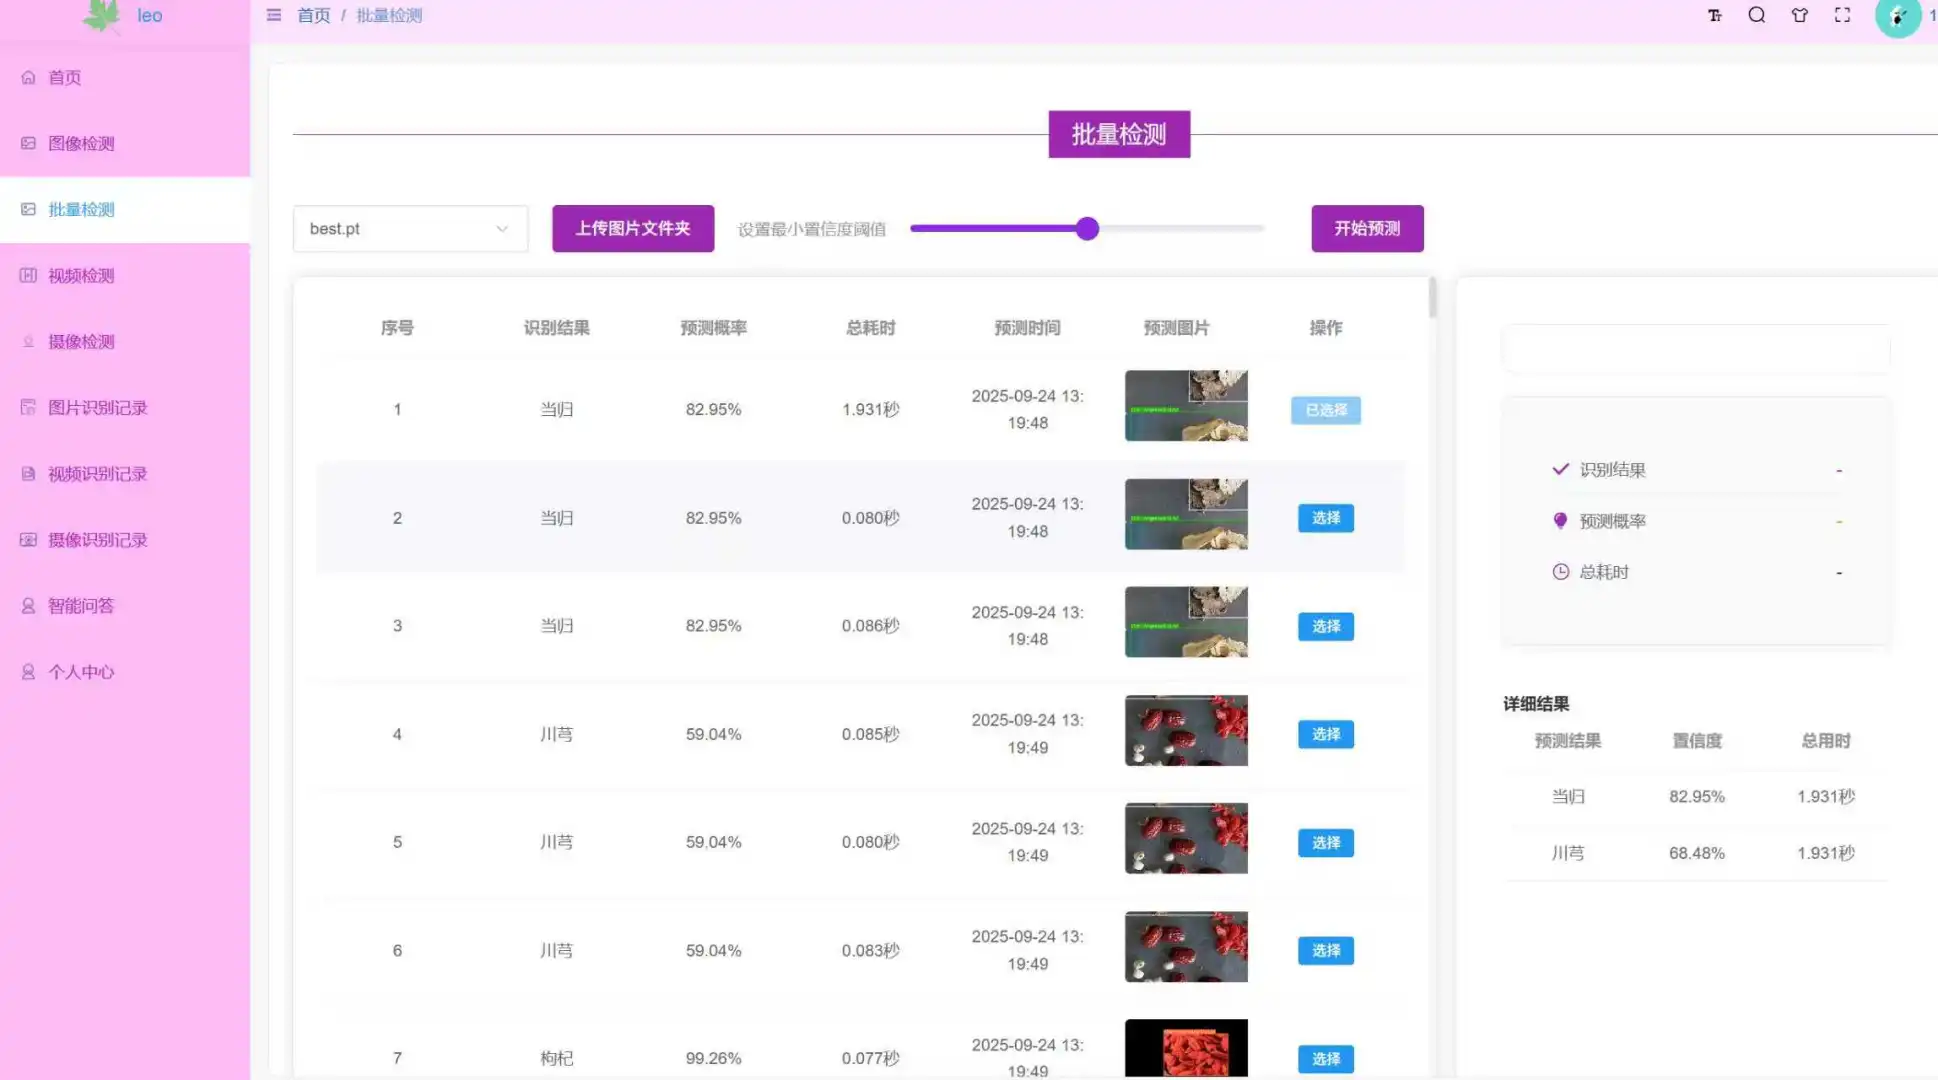
Task: Open 摄像检测 from the sidebar
Action: [80, 341]
